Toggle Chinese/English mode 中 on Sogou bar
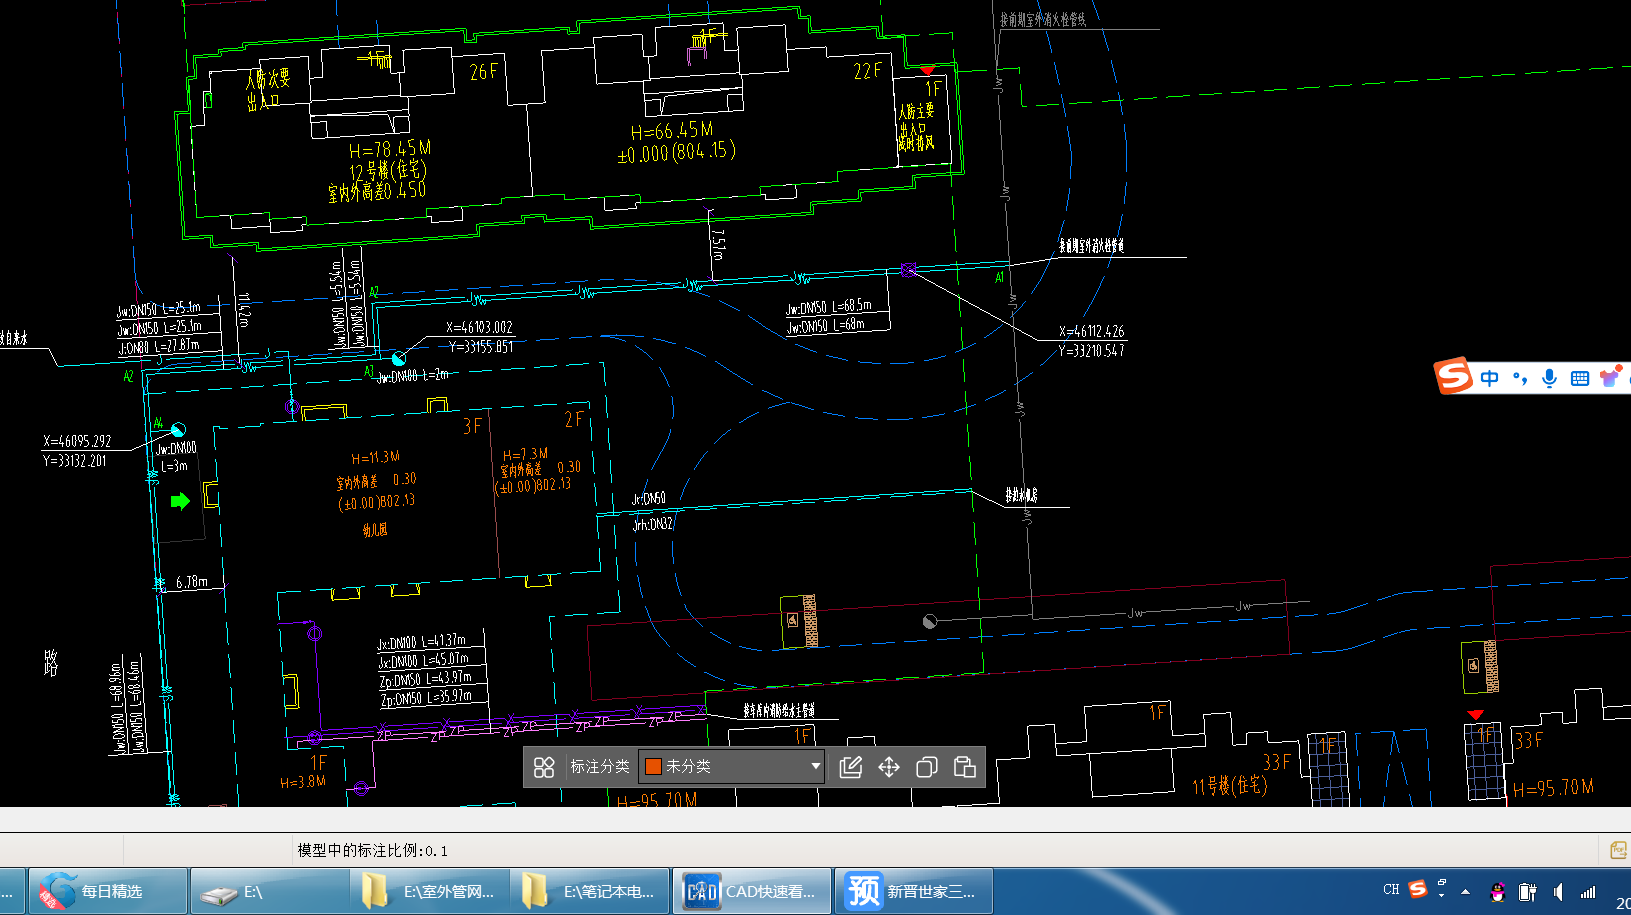Screen dimensions: 1631x915 (1490, 378)
